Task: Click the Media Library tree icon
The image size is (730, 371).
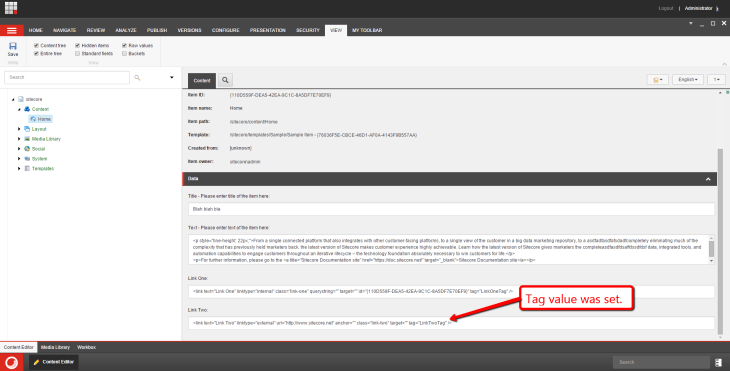Action: 27,139
